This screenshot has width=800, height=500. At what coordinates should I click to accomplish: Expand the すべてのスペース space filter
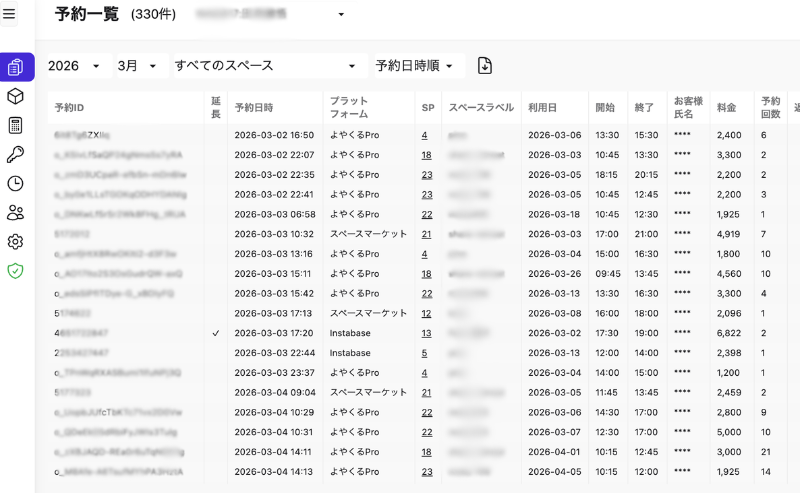coord(270,66)
